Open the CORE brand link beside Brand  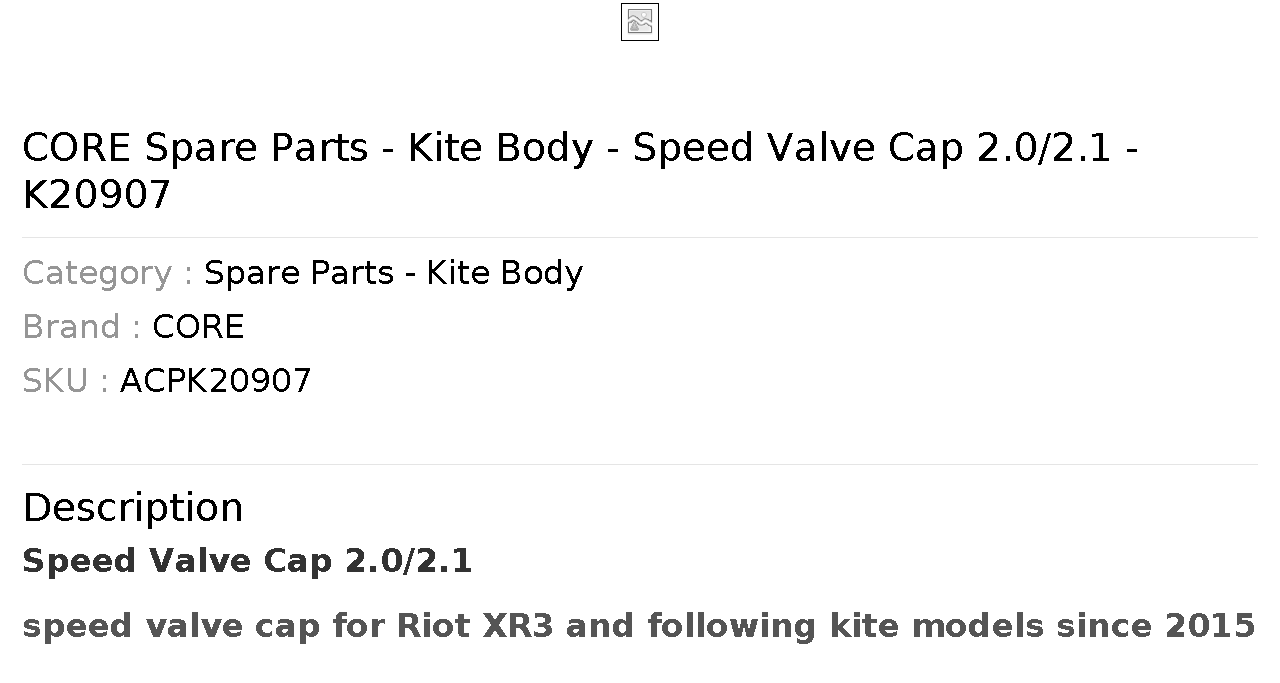click(198, 327)
